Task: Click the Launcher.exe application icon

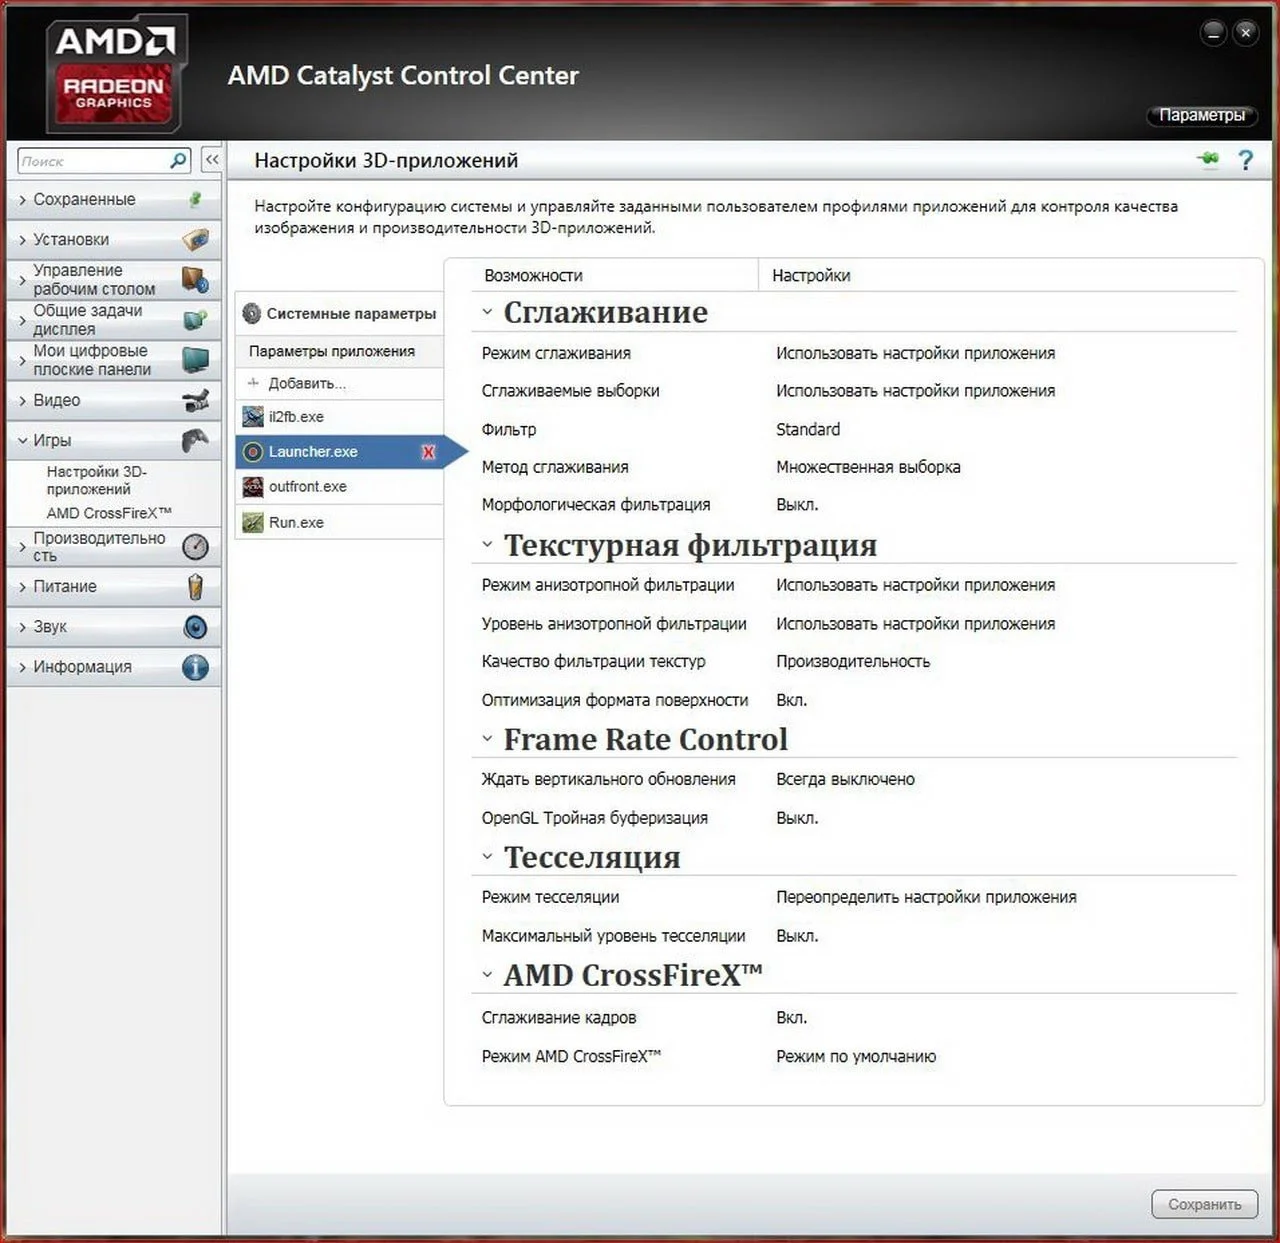Action: [x=253, y=452]
